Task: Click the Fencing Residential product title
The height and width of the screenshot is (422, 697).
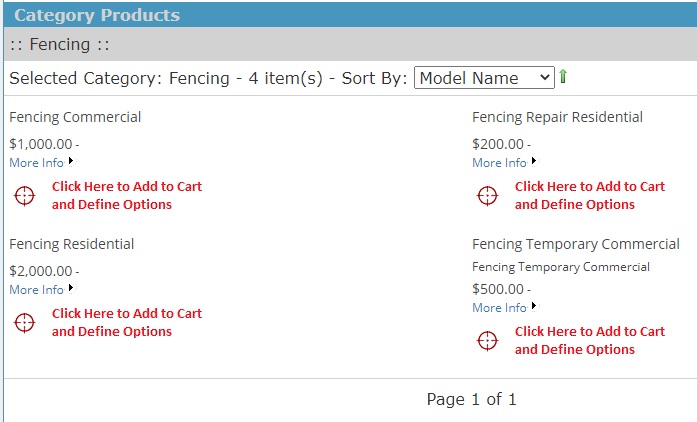Action: (x=72, y=244)
